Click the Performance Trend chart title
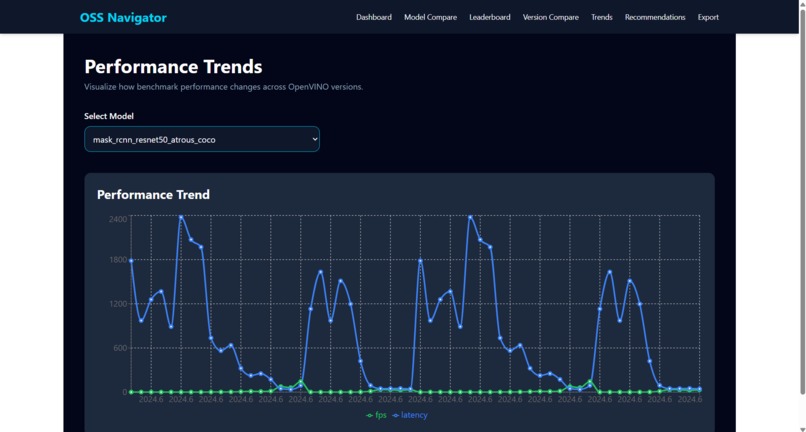 coord(153,195)
